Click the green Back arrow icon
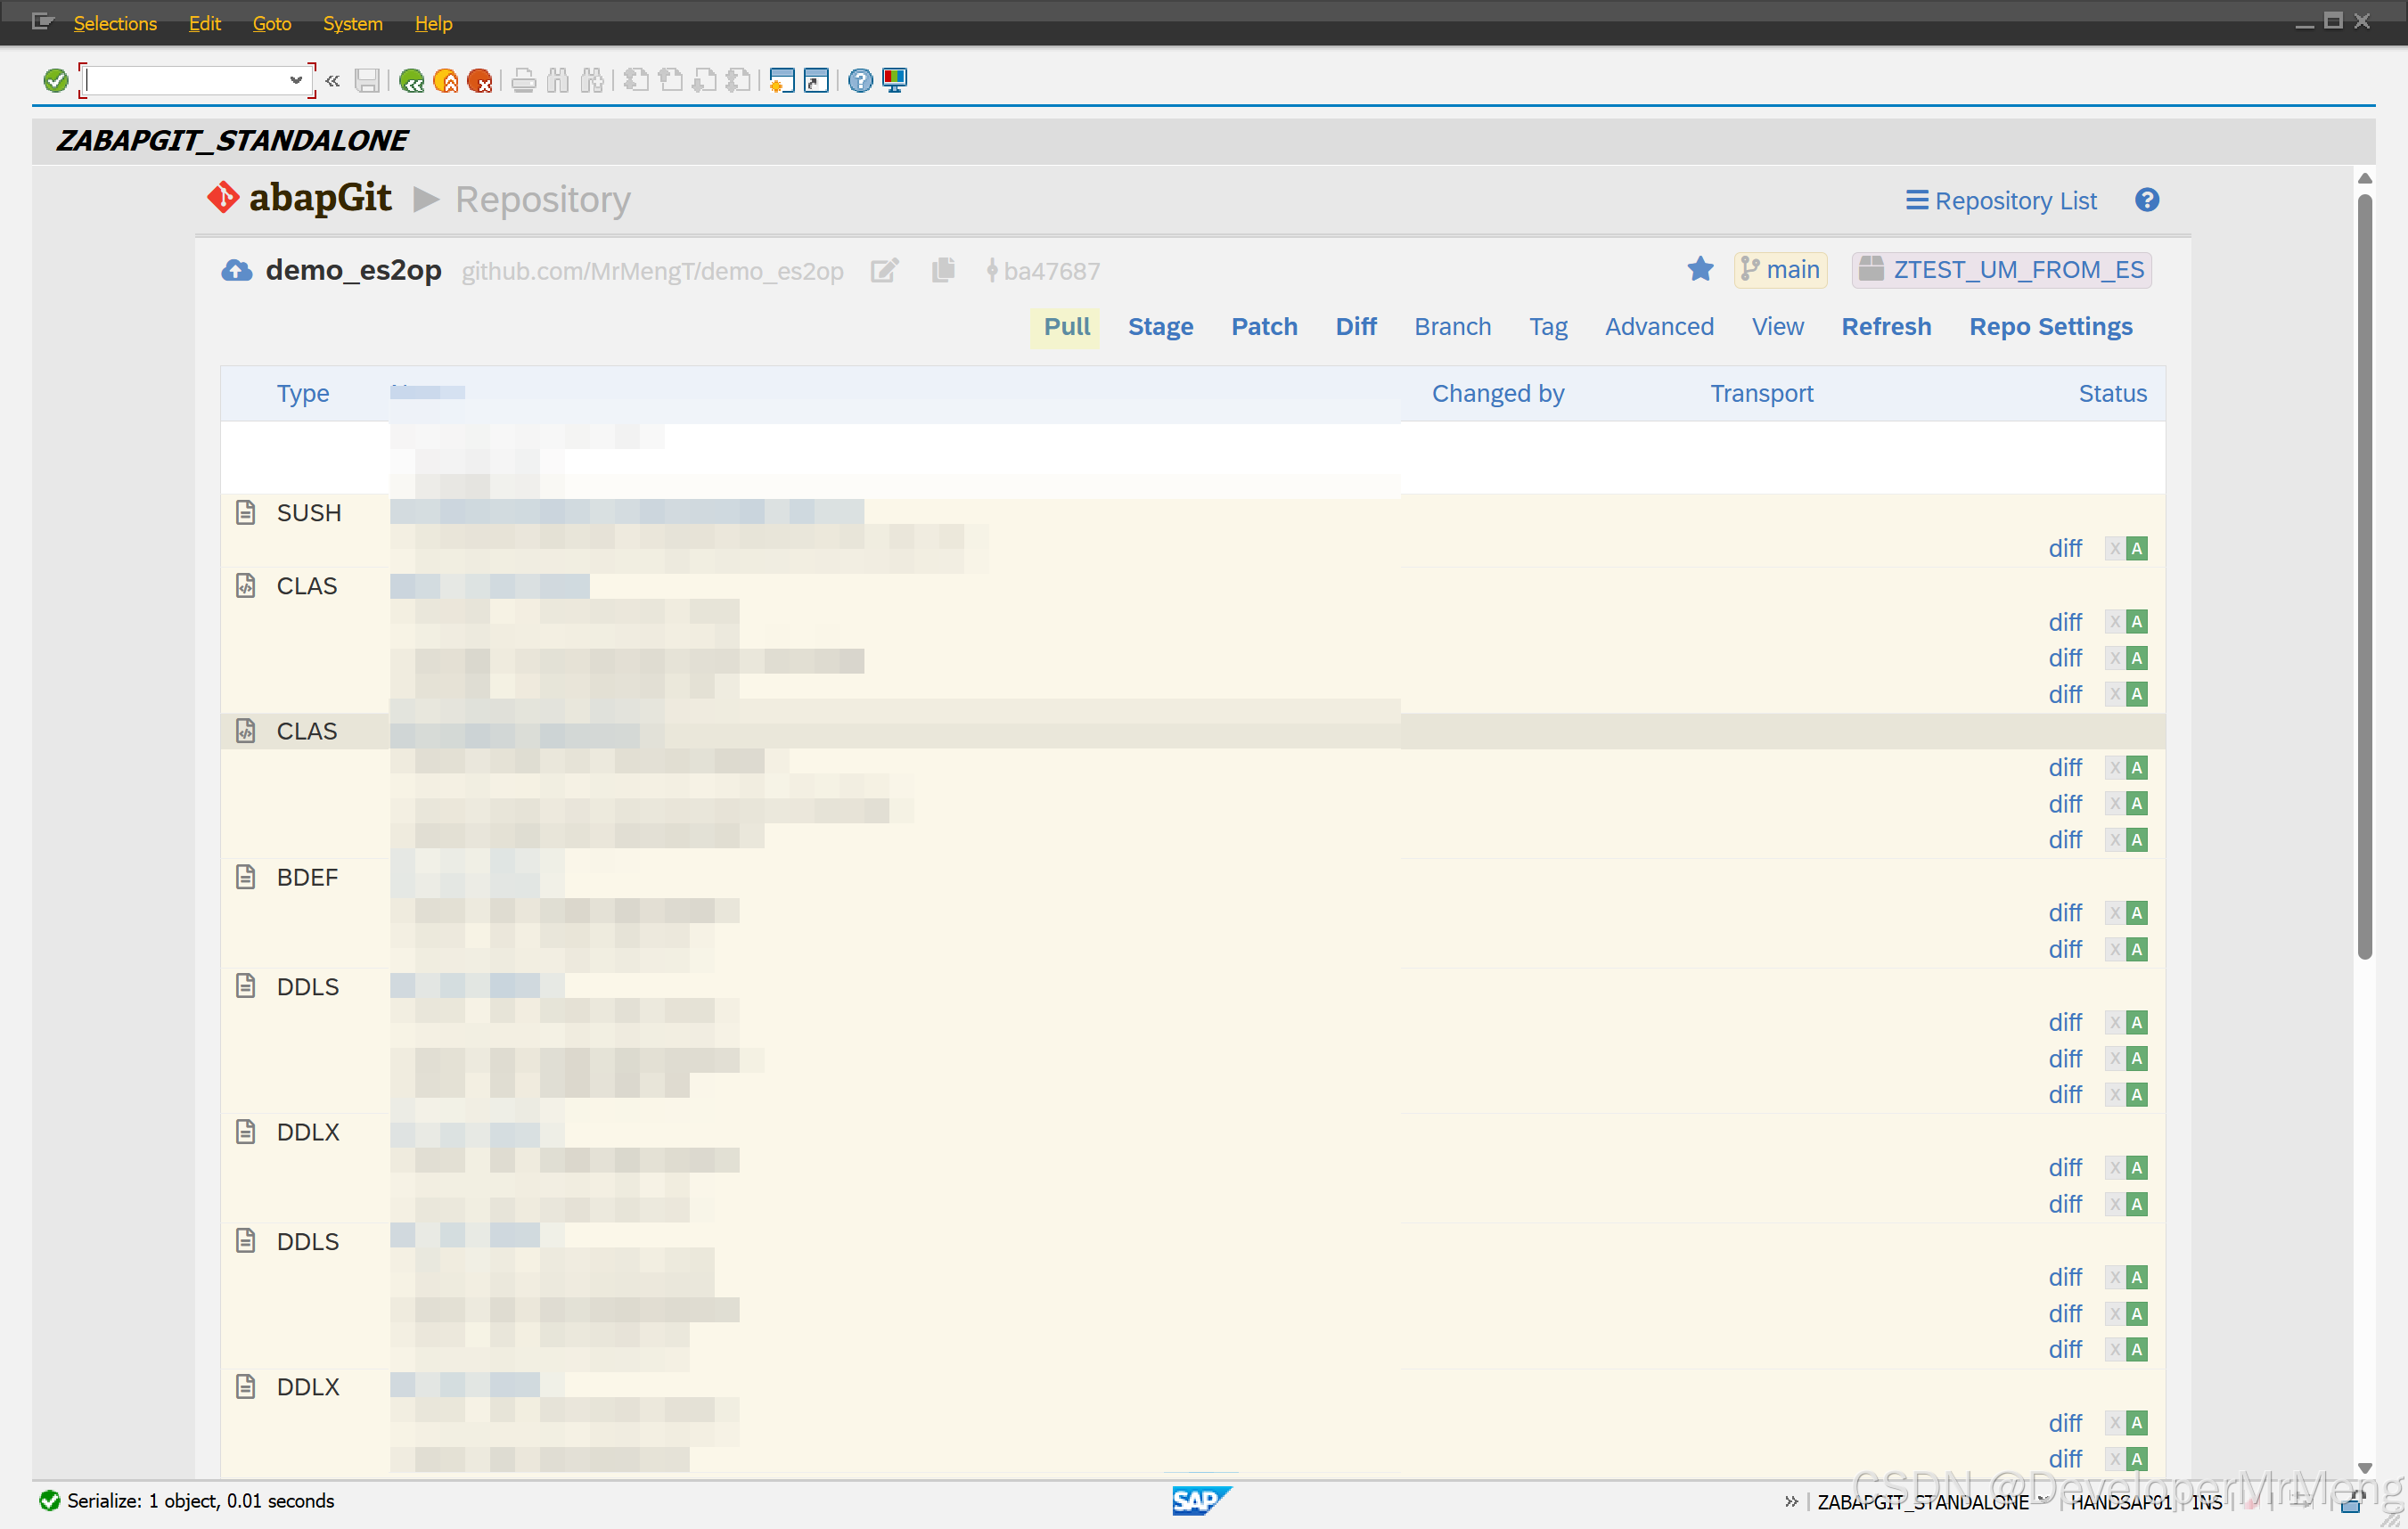 point(411,81)
